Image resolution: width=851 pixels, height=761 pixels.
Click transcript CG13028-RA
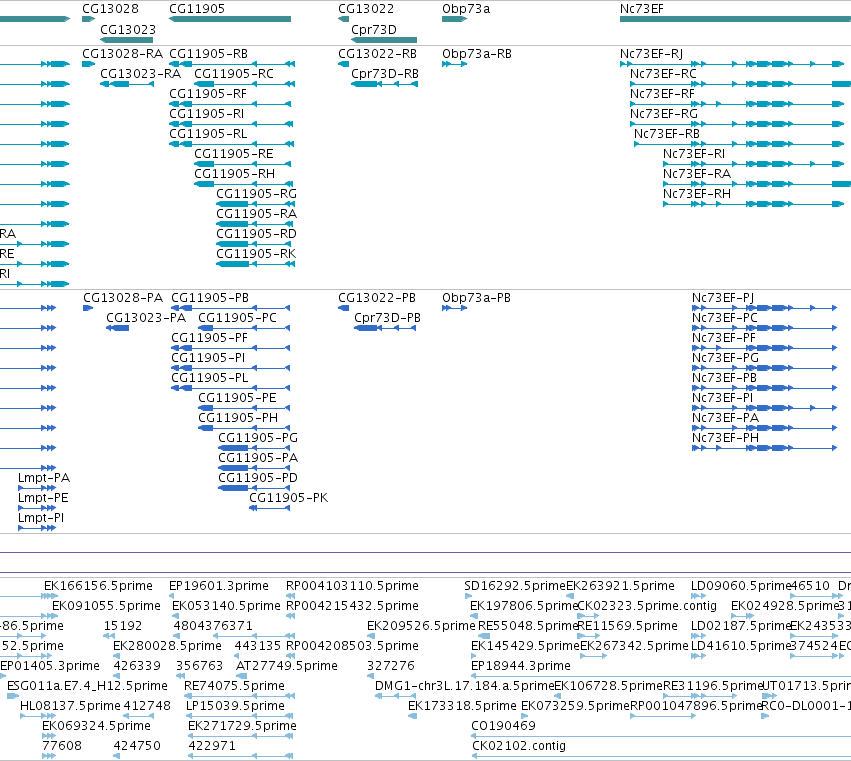(122, 54)
